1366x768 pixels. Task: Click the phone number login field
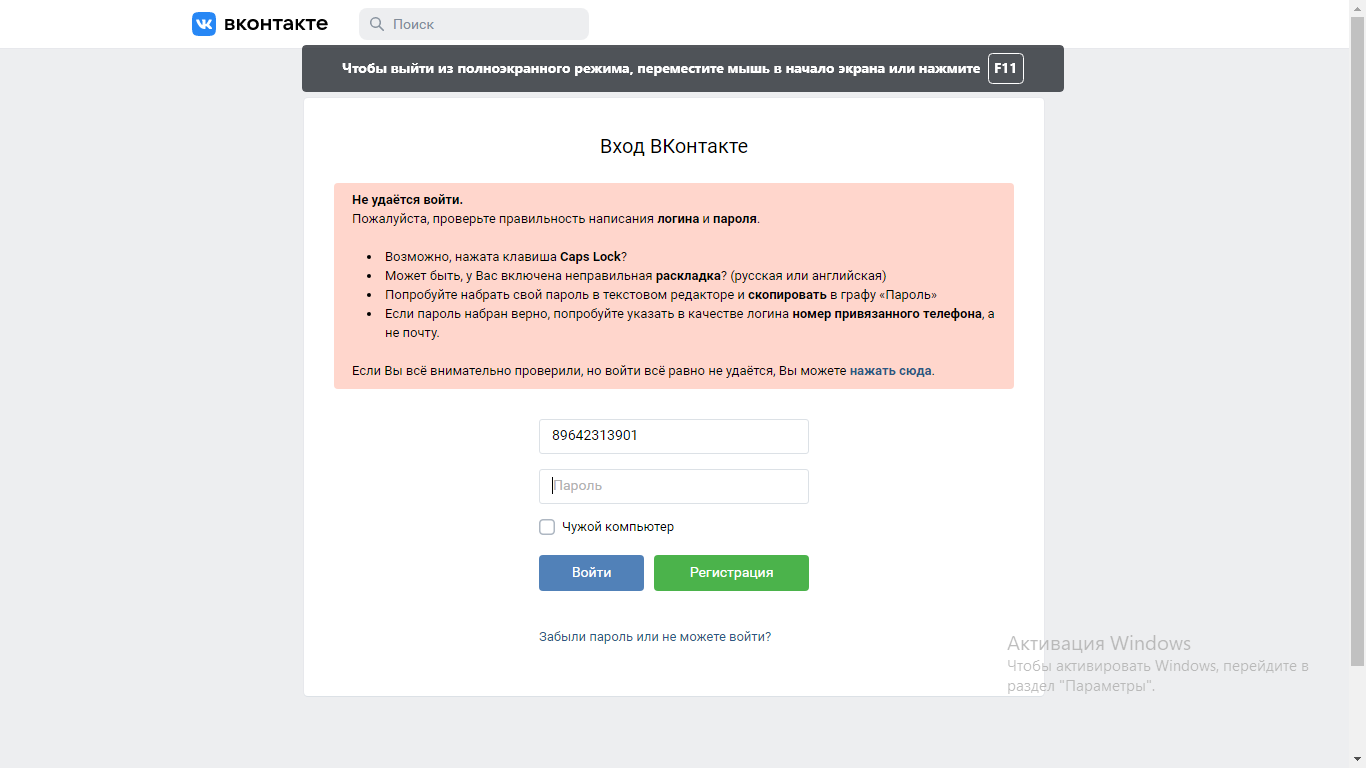(674, 436)
